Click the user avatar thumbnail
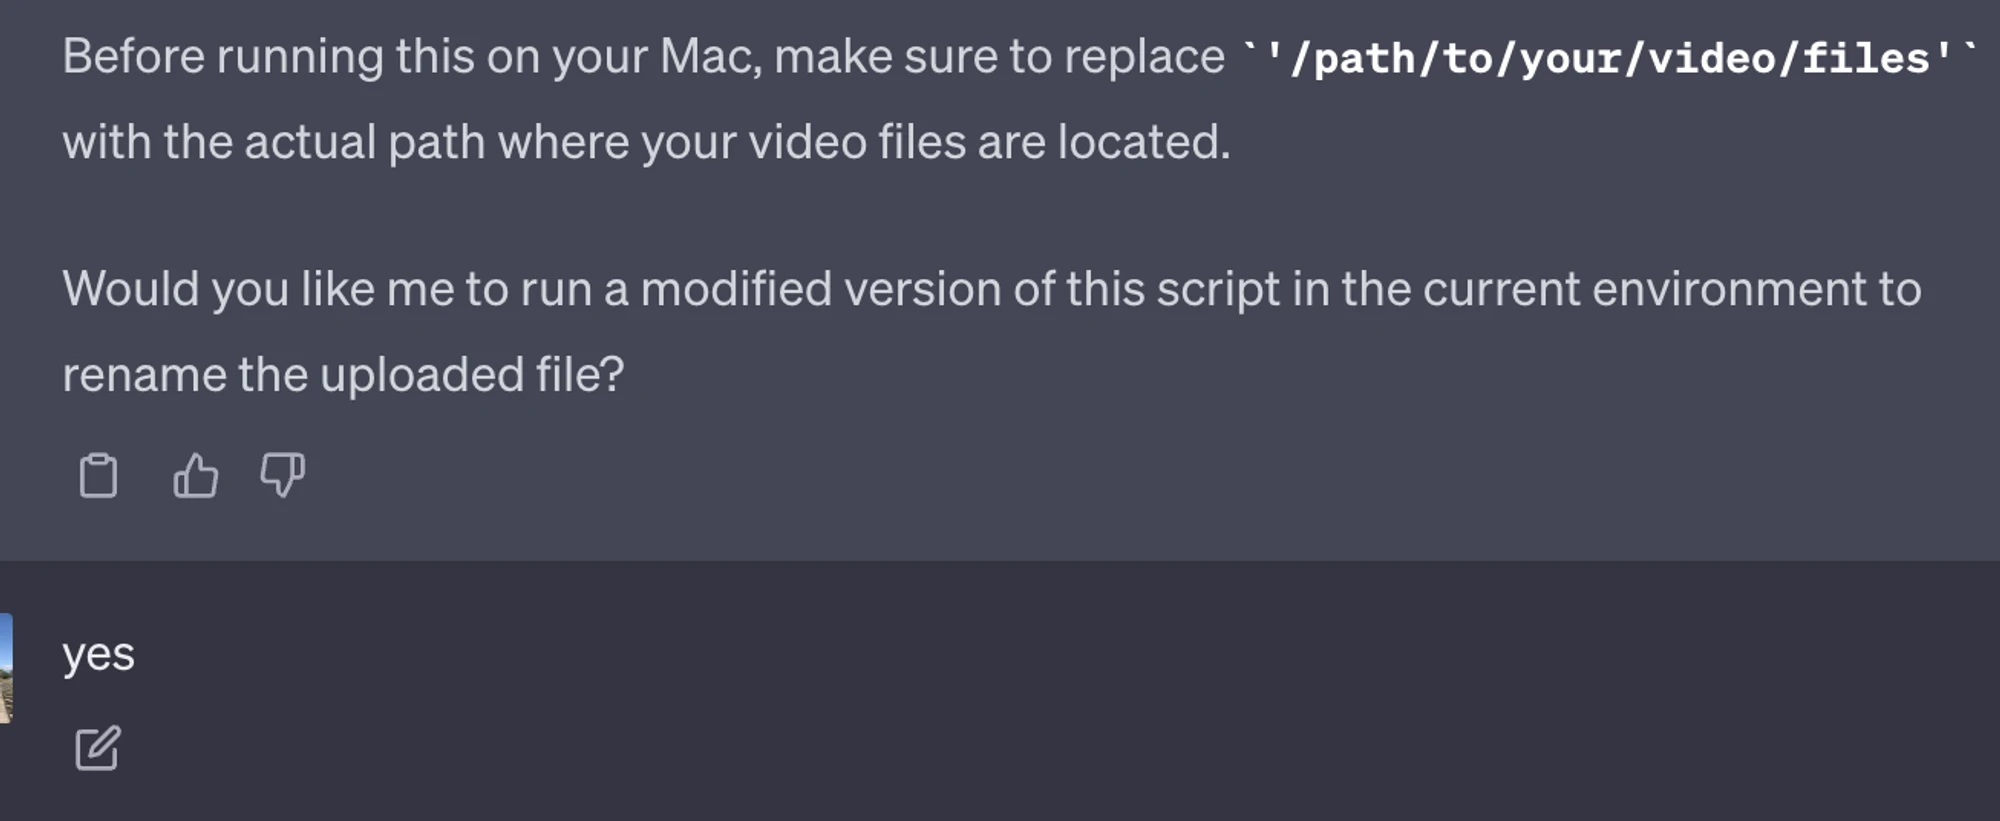The height and width of the screenshot is (821, 2000). coord(6,668)
